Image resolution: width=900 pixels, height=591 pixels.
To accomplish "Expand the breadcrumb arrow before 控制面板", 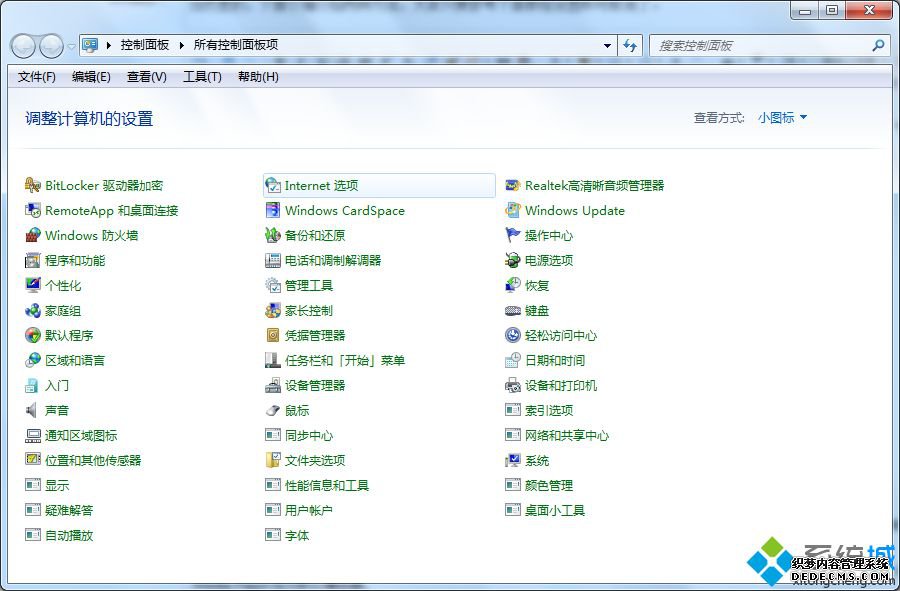I will point(108,45).
